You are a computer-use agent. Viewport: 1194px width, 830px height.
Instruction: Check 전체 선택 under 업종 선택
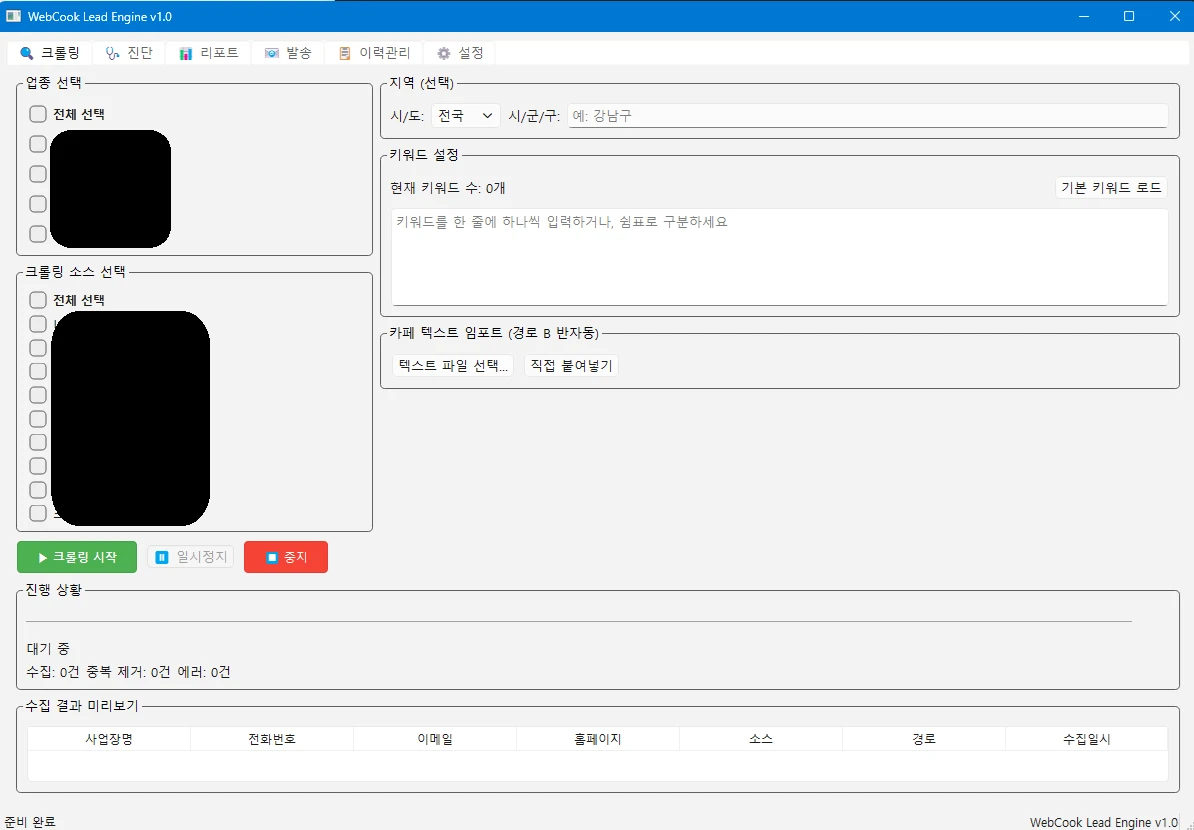67,114
